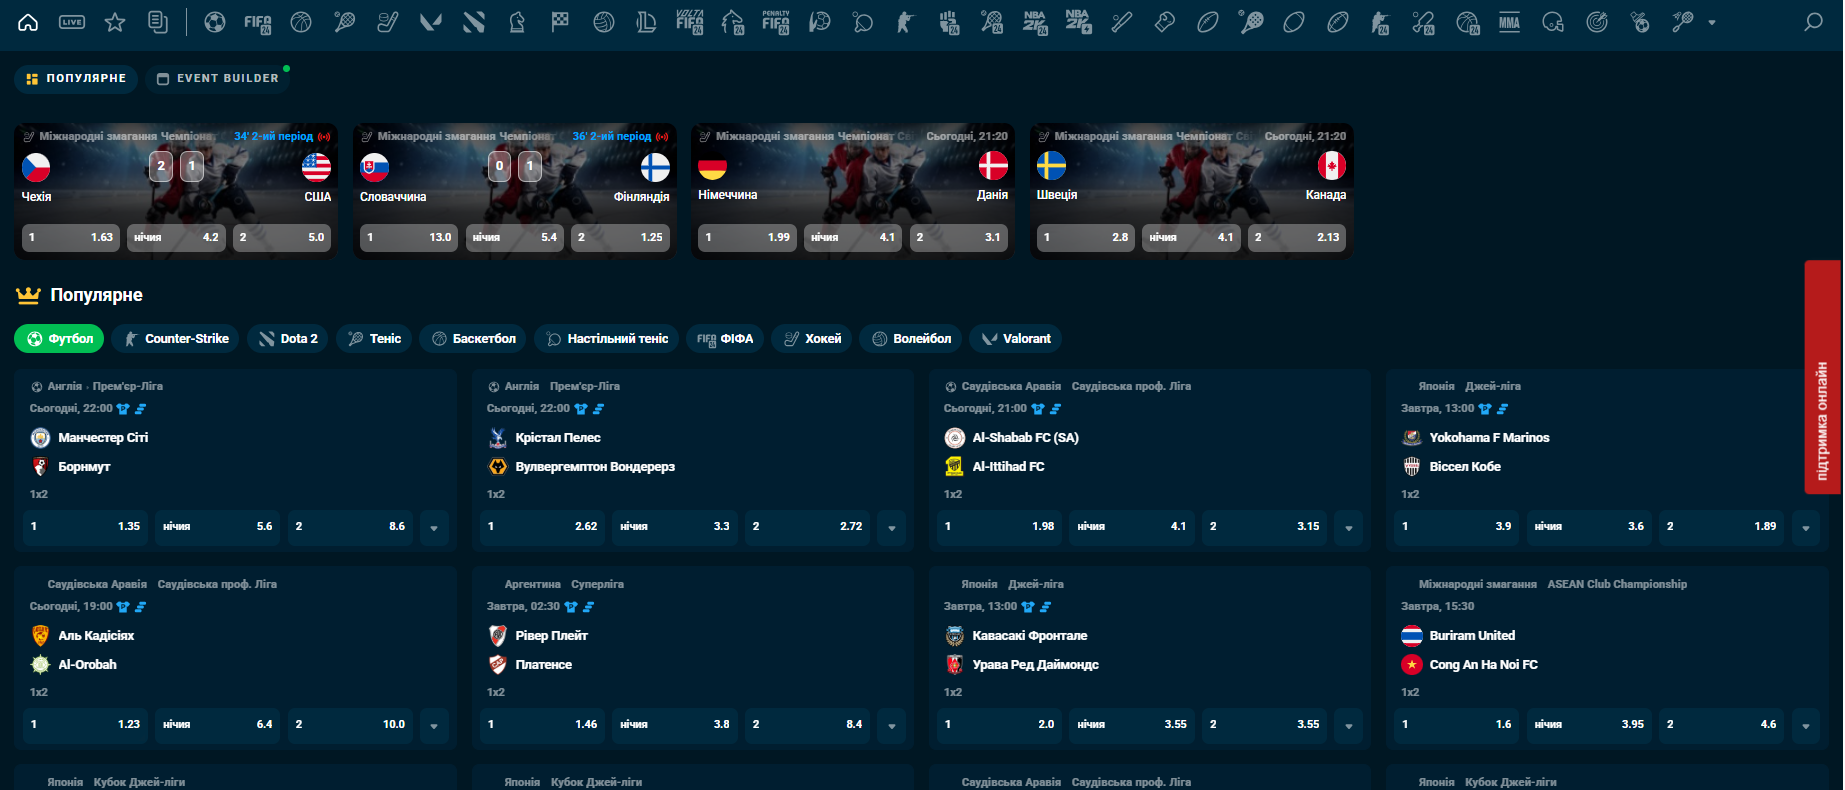This screenshot has width=1845, height=790.
Task: Select the Counter-Strike soldier icon in top bar
Action: [906, 22]
